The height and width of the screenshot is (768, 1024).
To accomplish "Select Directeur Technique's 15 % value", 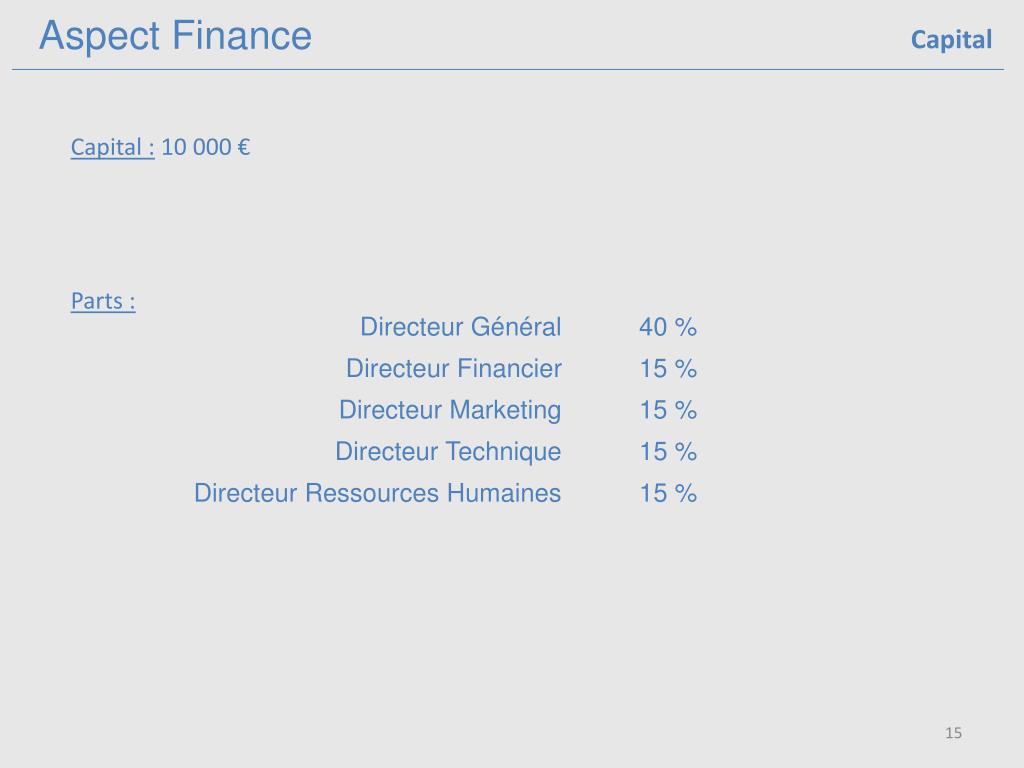I will [x=668, y=452].
